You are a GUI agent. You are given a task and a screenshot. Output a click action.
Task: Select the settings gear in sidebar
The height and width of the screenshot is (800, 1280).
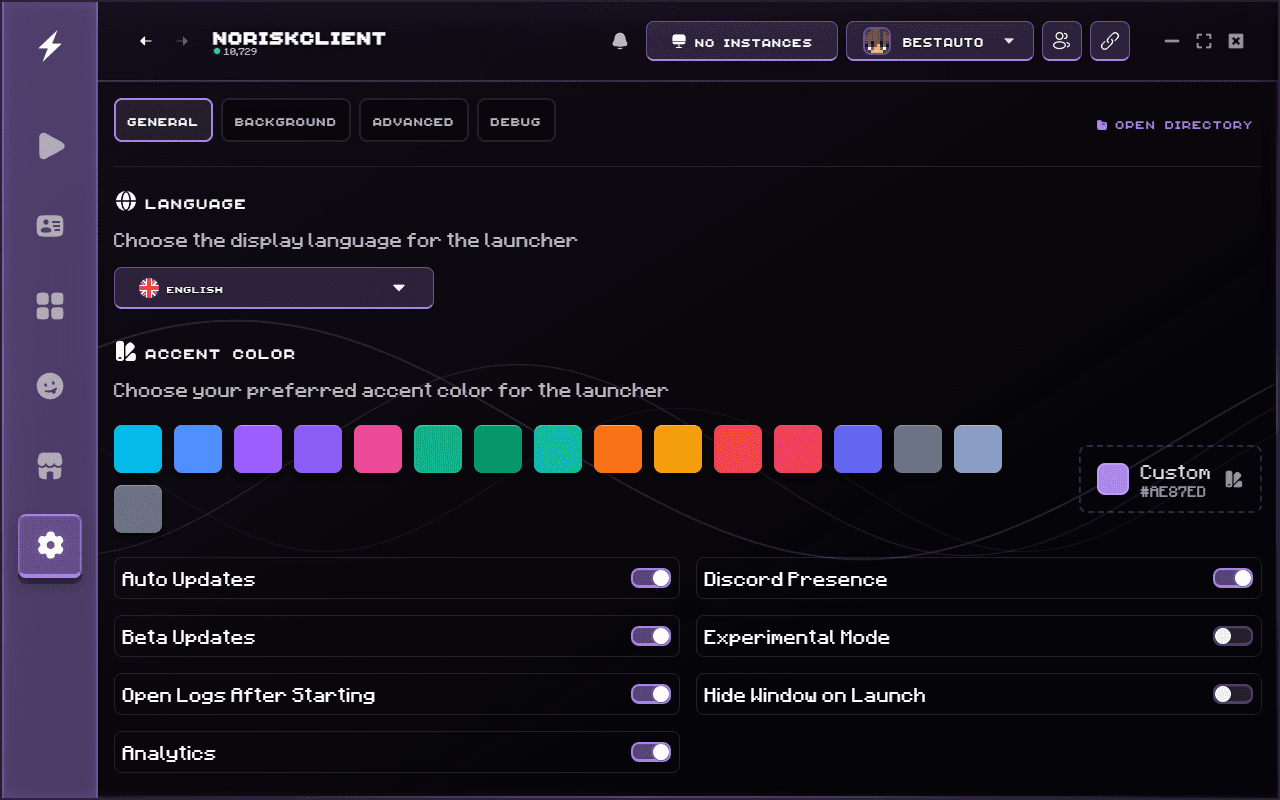click(x=50, y=545)
